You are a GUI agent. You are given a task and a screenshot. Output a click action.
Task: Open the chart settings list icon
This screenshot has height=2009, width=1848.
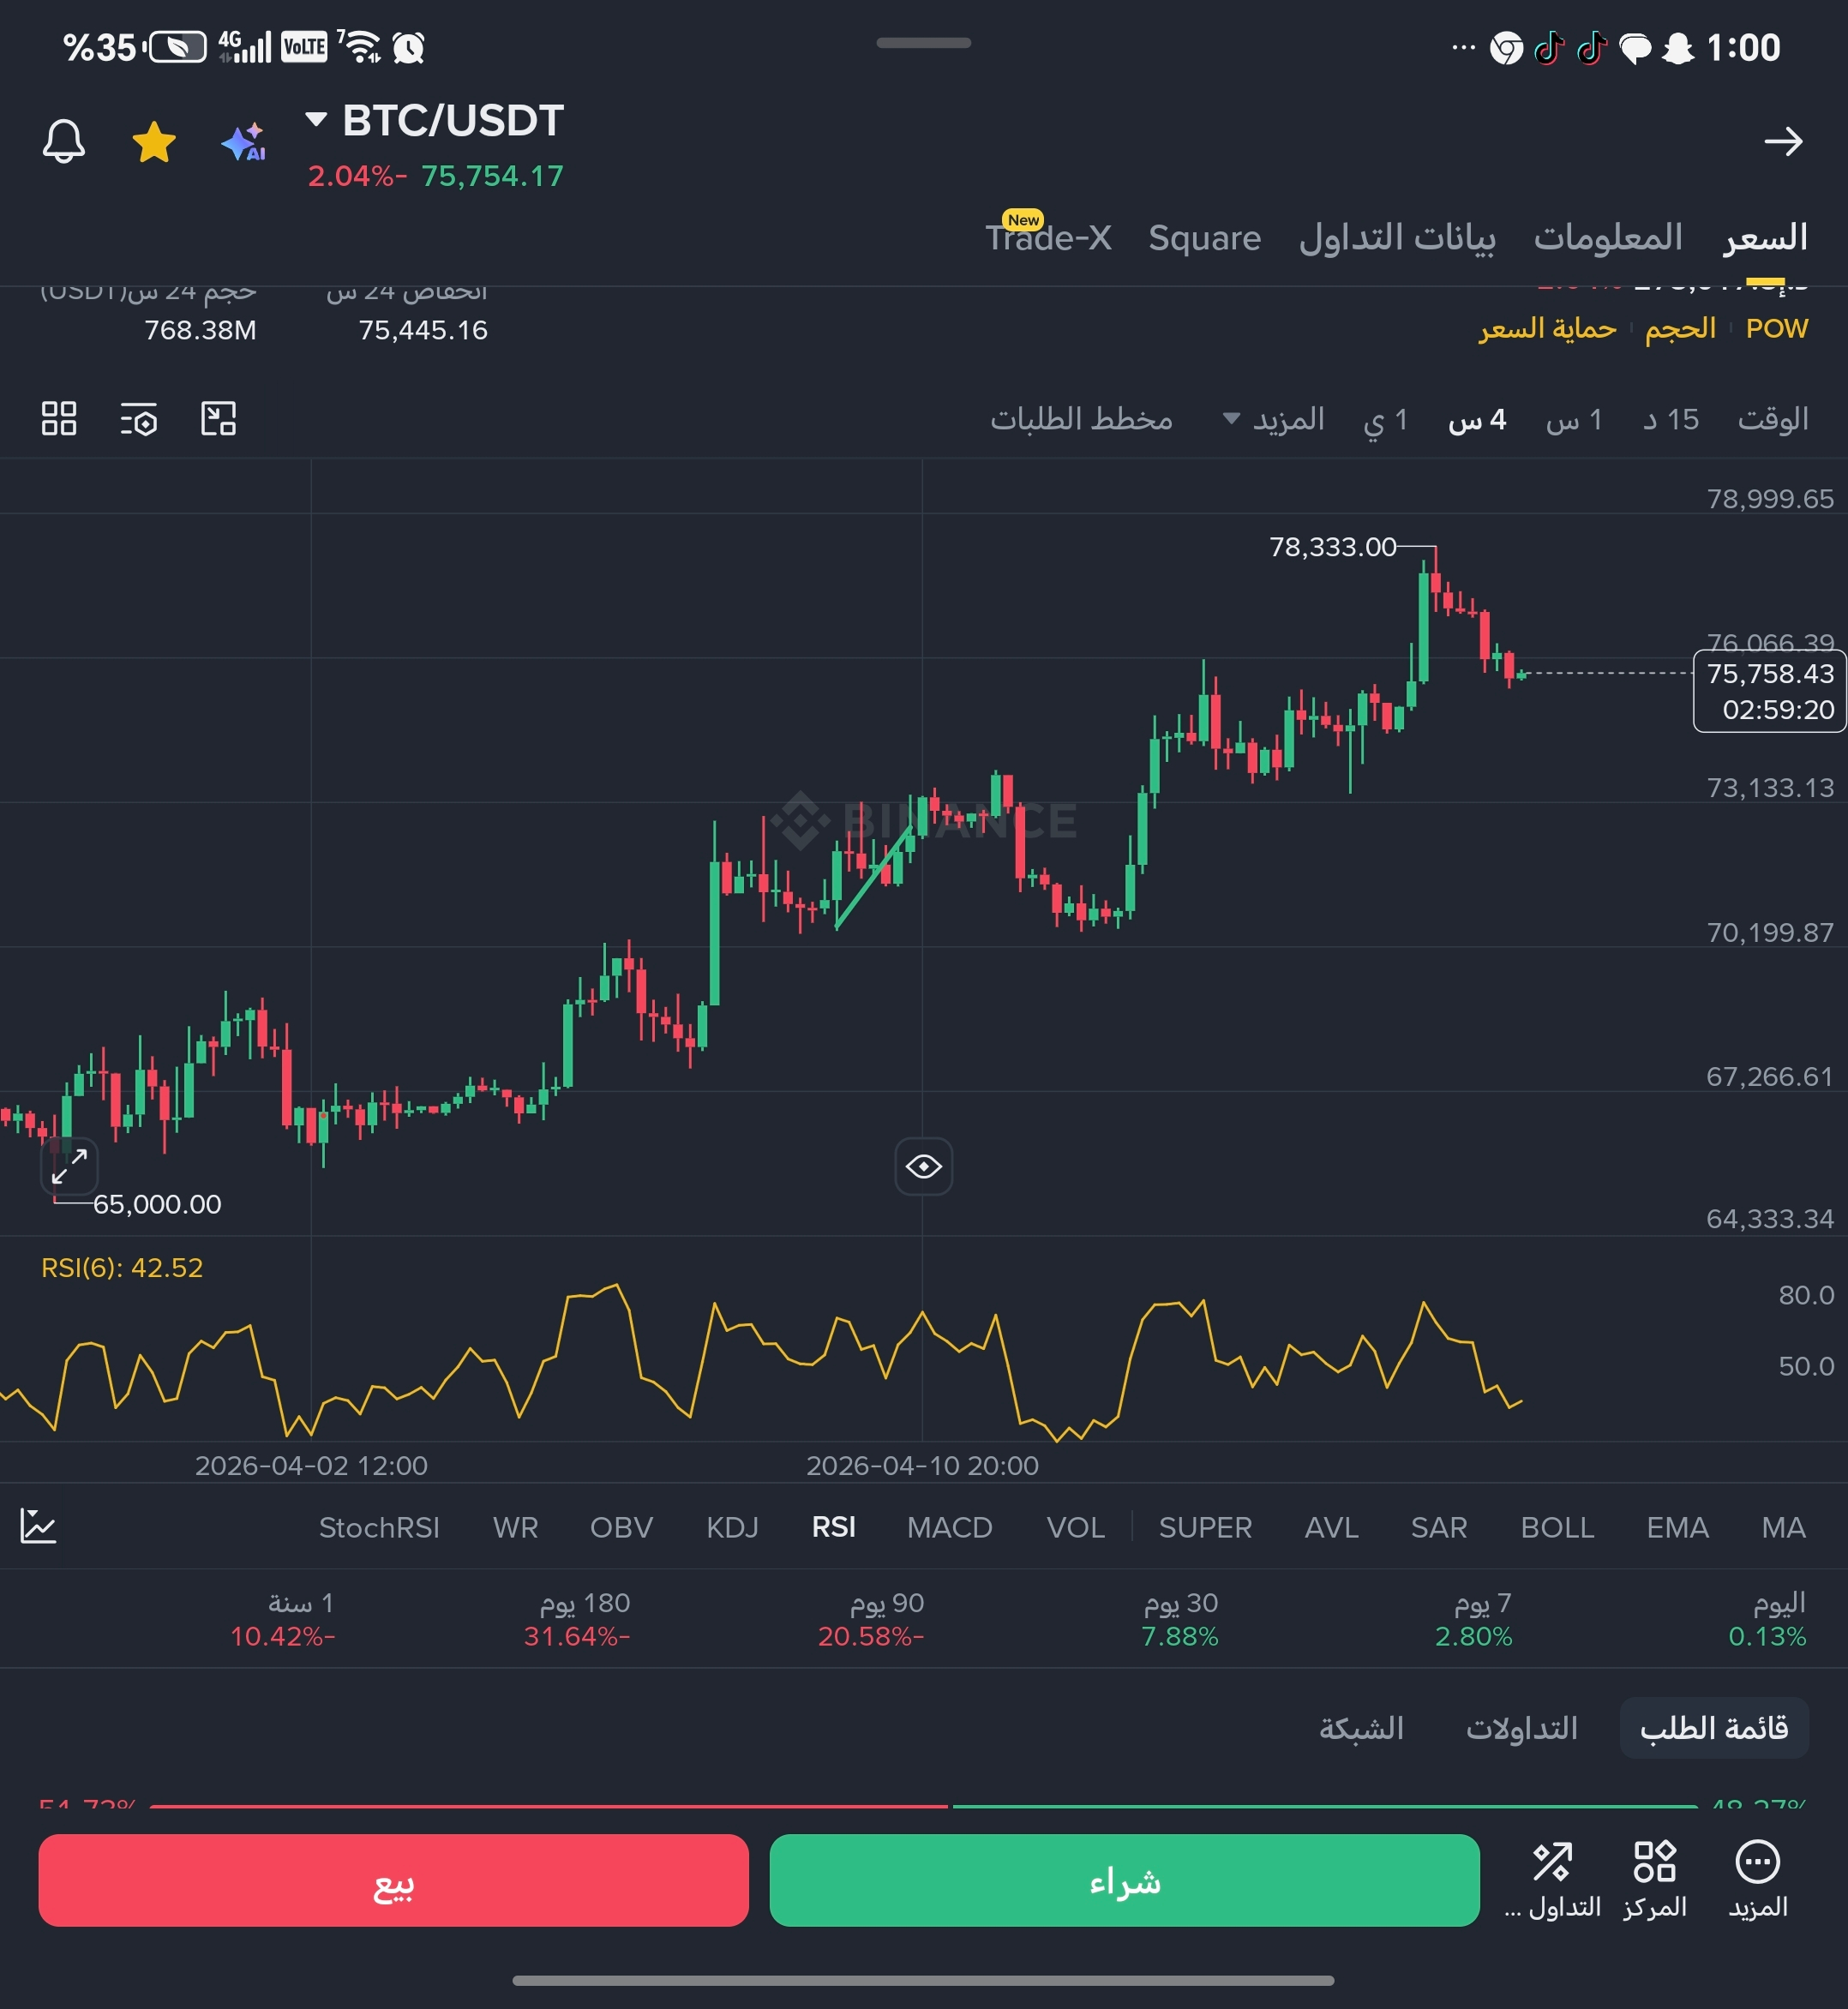139,419
